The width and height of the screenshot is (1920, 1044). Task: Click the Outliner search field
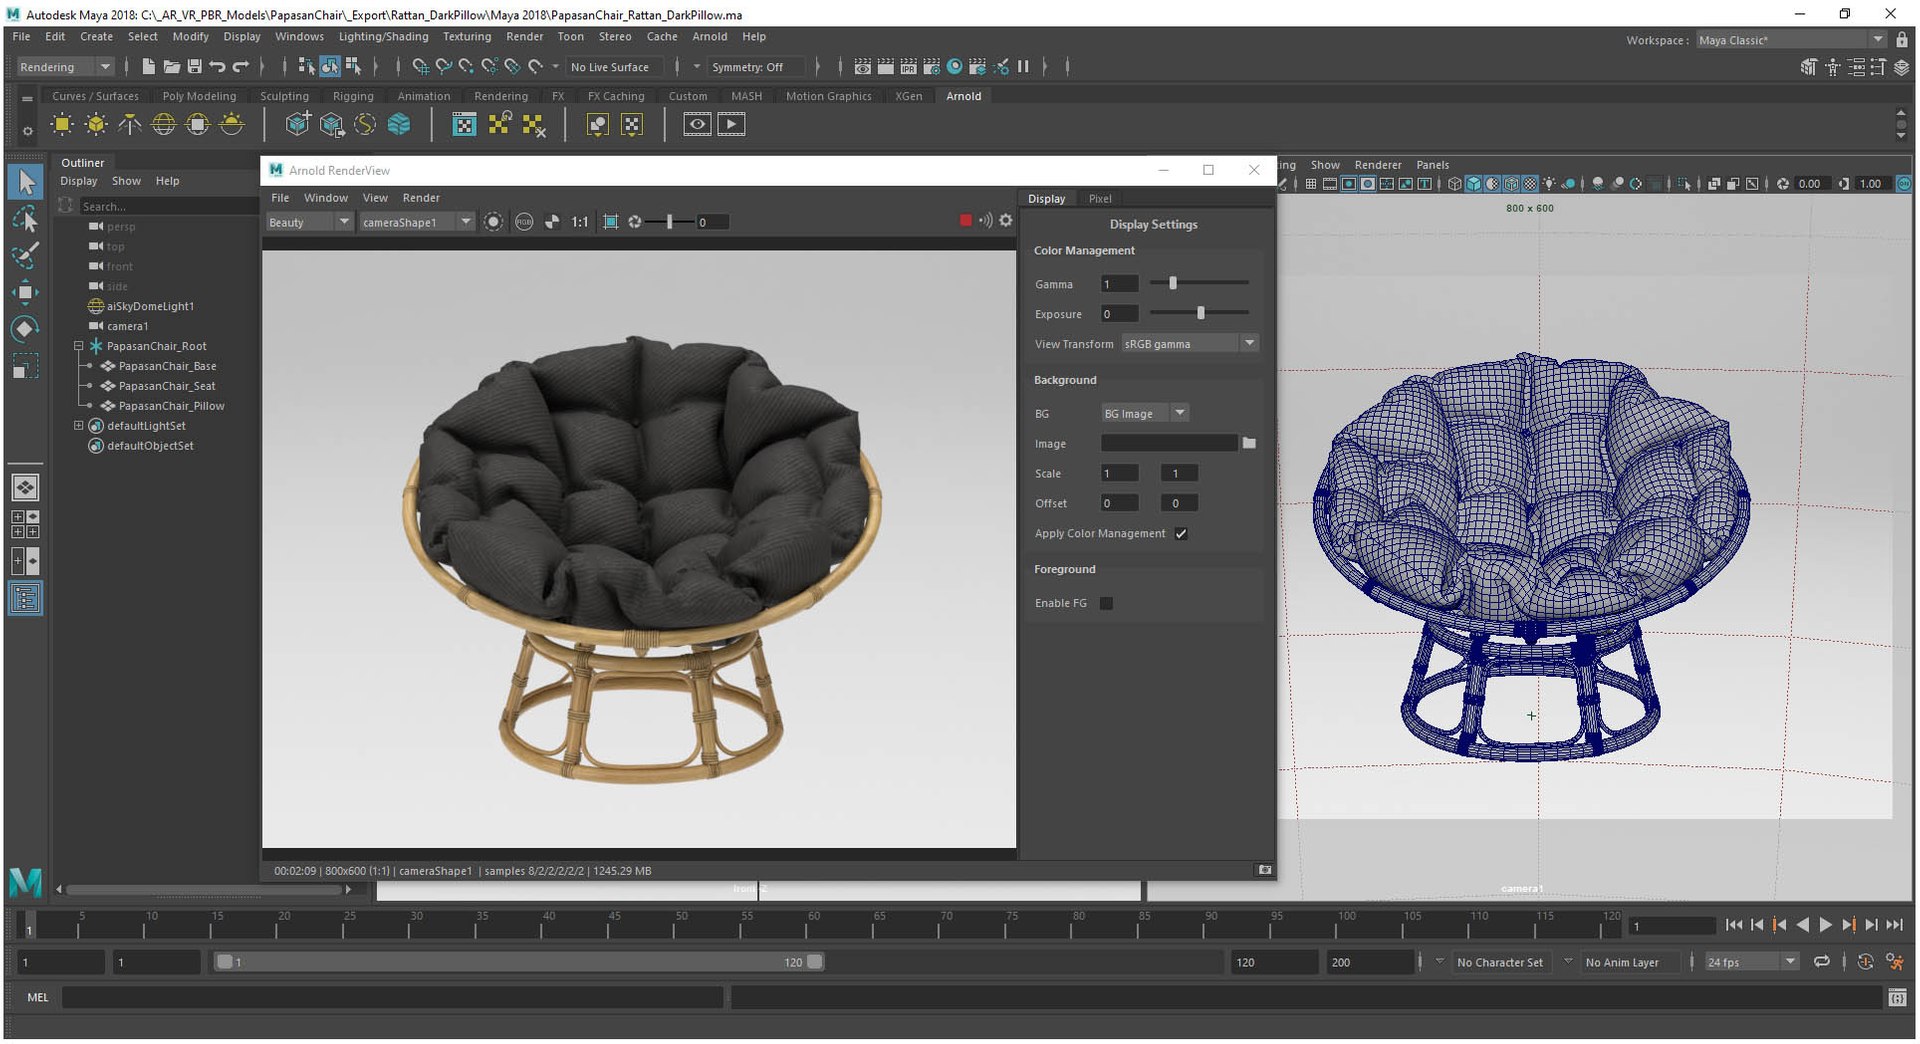coord(167,206)
